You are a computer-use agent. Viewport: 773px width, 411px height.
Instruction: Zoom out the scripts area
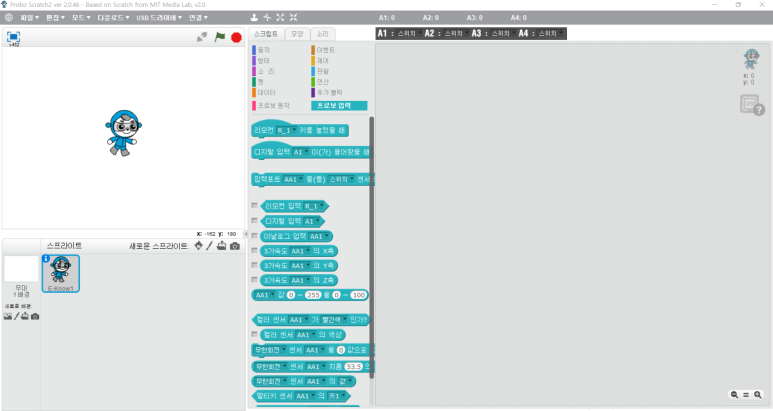coord(734,395)
